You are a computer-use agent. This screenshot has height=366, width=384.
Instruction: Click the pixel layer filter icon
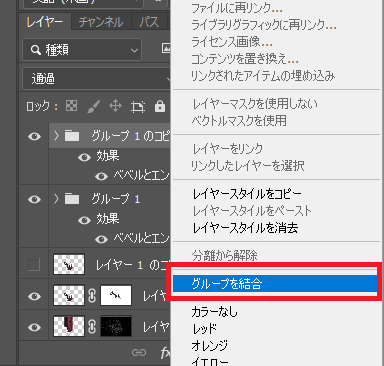click(166, 49)
